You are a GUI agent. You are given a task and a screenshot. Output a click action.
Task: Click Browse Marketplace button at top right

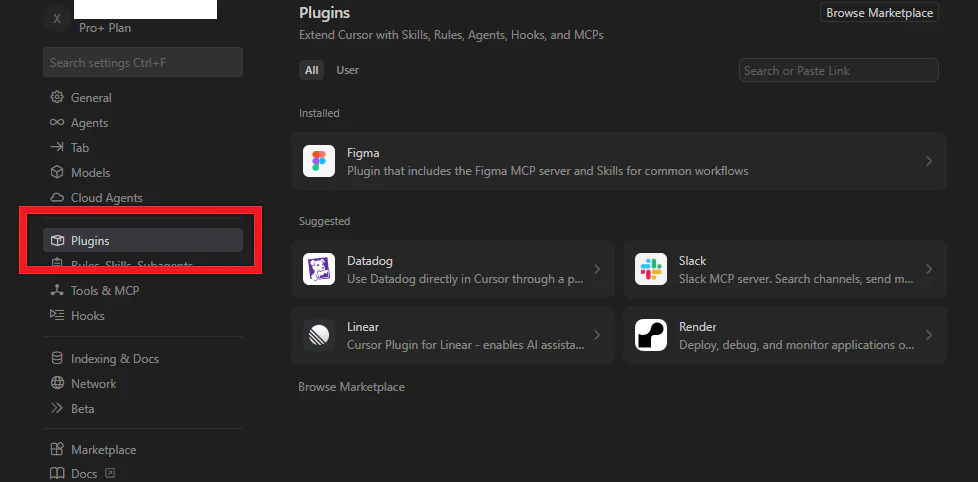click(879, 12)
